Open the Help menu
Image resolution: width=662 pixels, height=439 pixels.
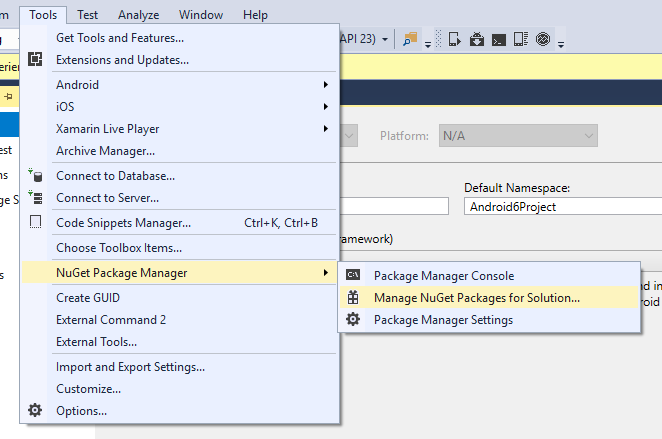pyautogui.click(x=255, y=15)
